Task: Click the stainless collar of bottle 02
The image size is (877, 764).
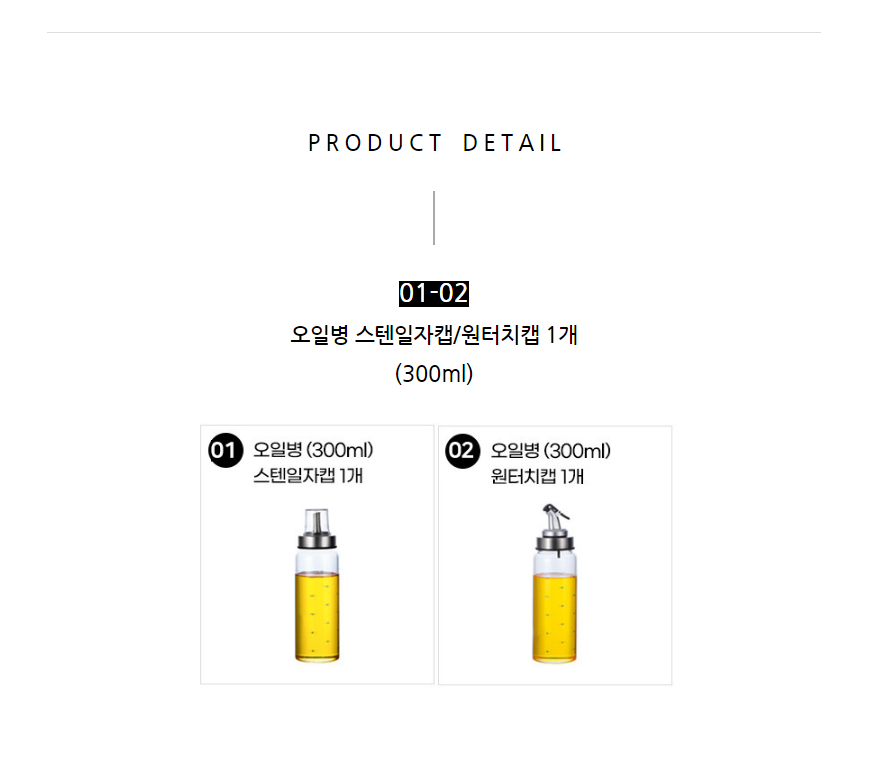Action: [x=555, y=541]
